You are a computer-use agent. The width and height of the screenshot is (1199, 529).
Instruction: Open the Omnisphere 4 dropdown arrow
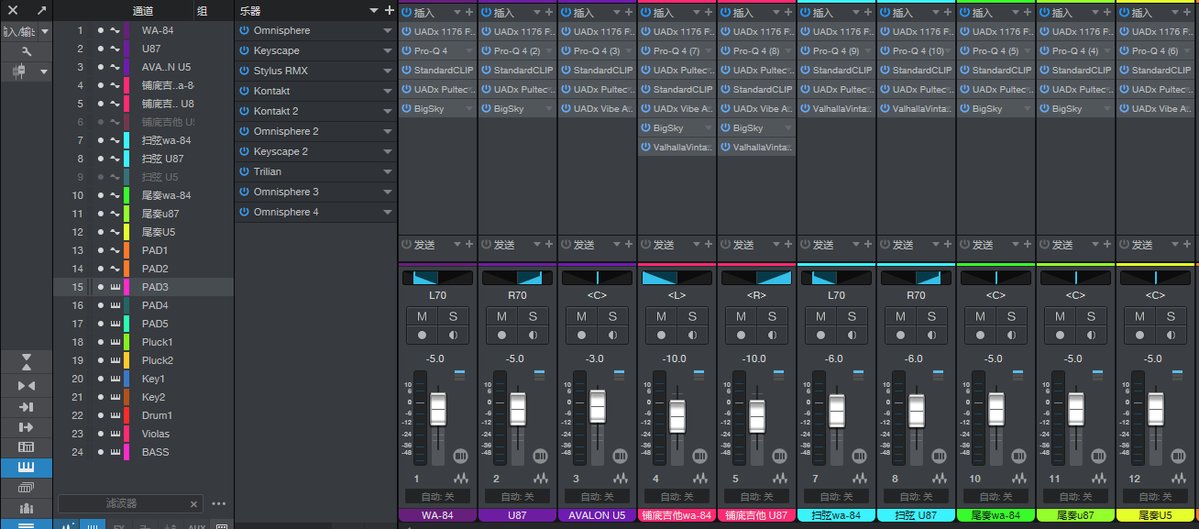pyautogui.click(x=388, y=212)
